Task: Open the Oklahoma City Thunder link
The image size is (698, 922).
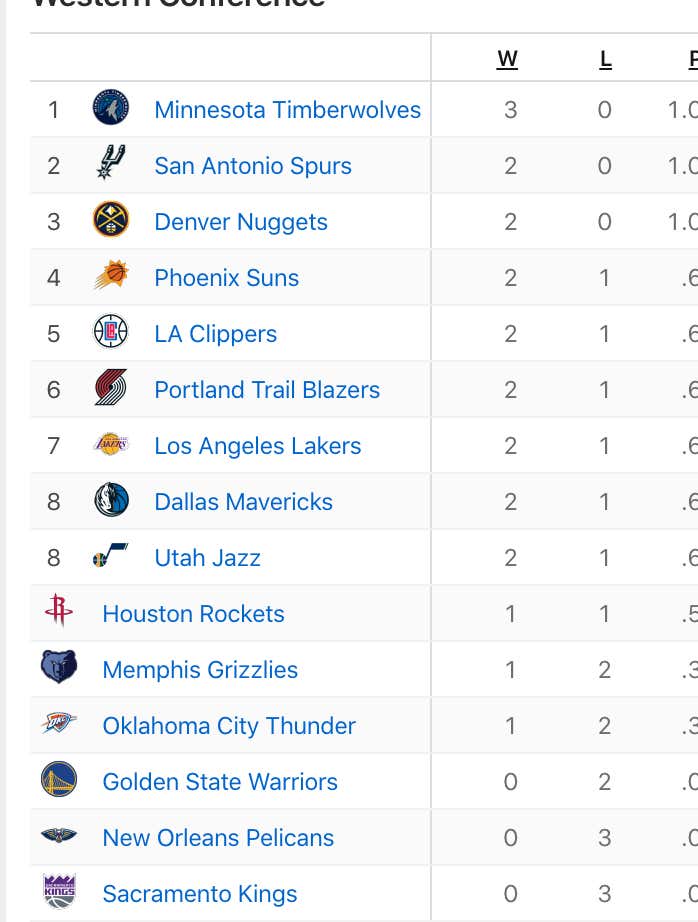Action: click(x=229, y=726)
